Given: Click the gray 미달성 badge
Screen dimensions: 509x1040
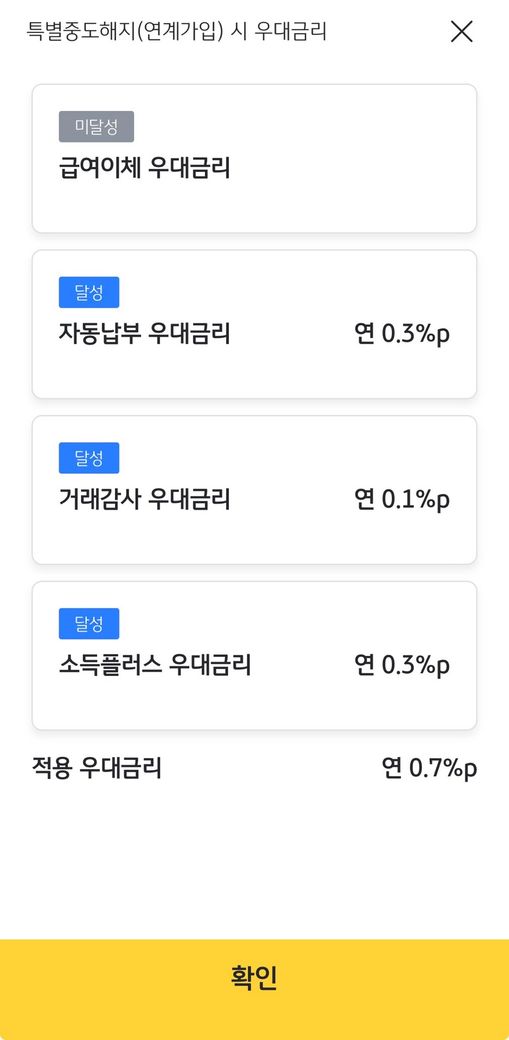Looking at the screenshot, I should [96, 127].
